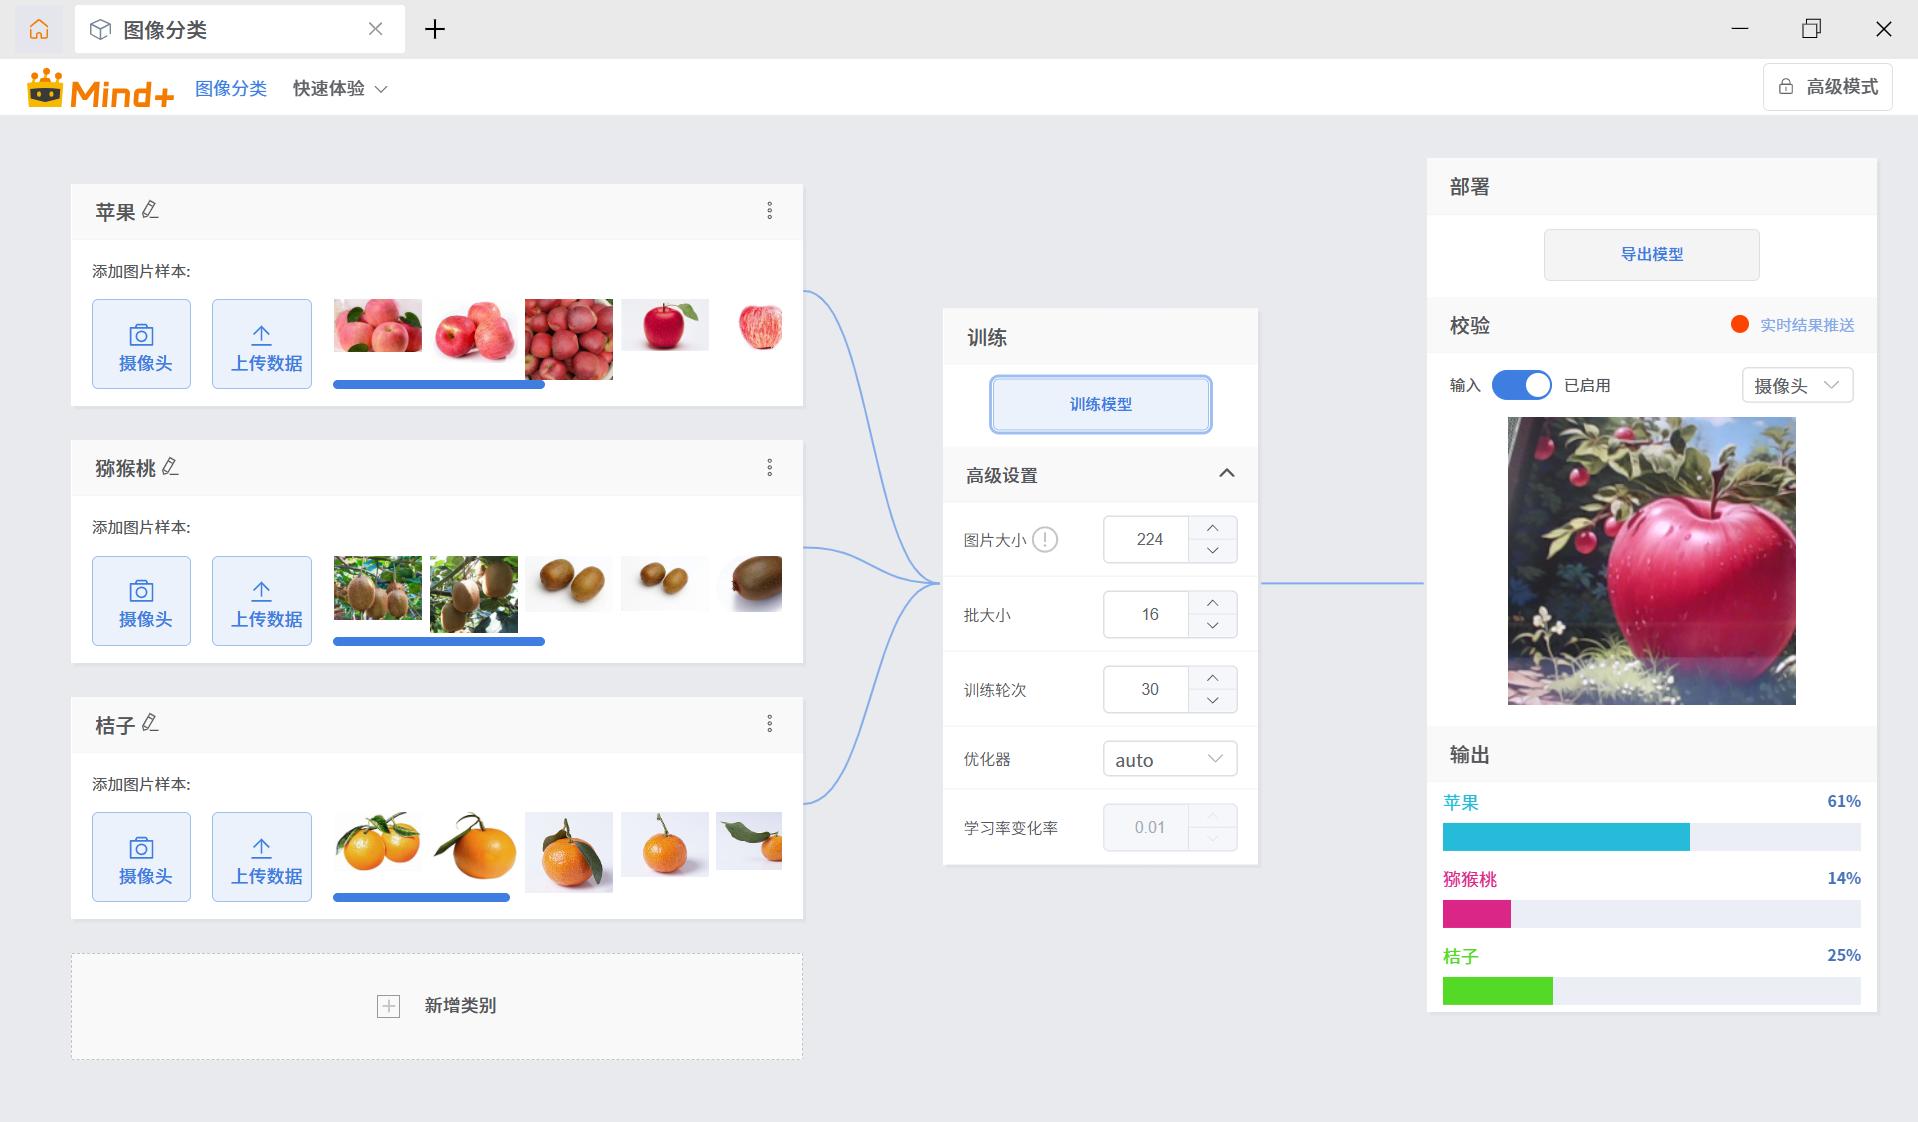The width and height of the screenshot is (1918, 1122).
Task: Open a new tab with the plus icon
Action: (434, 29)
